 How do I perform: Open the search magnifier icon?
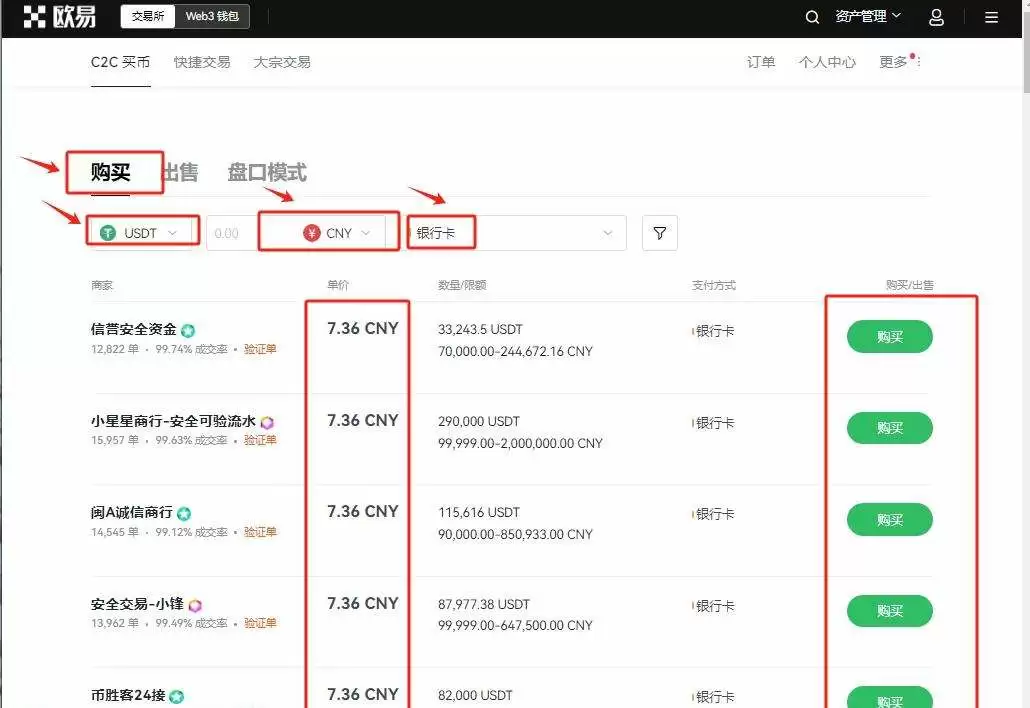point(813,17)
